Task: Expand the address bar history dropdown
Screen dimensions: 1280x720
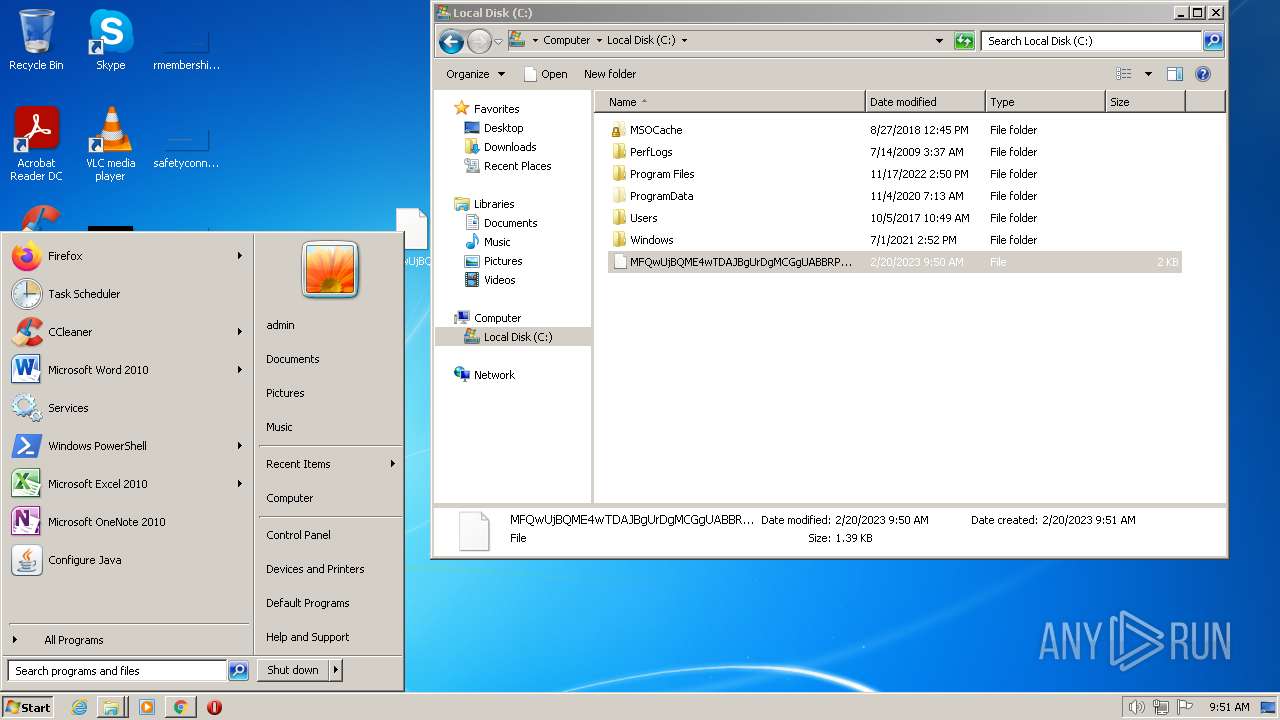Action: (x=939, y=41)
